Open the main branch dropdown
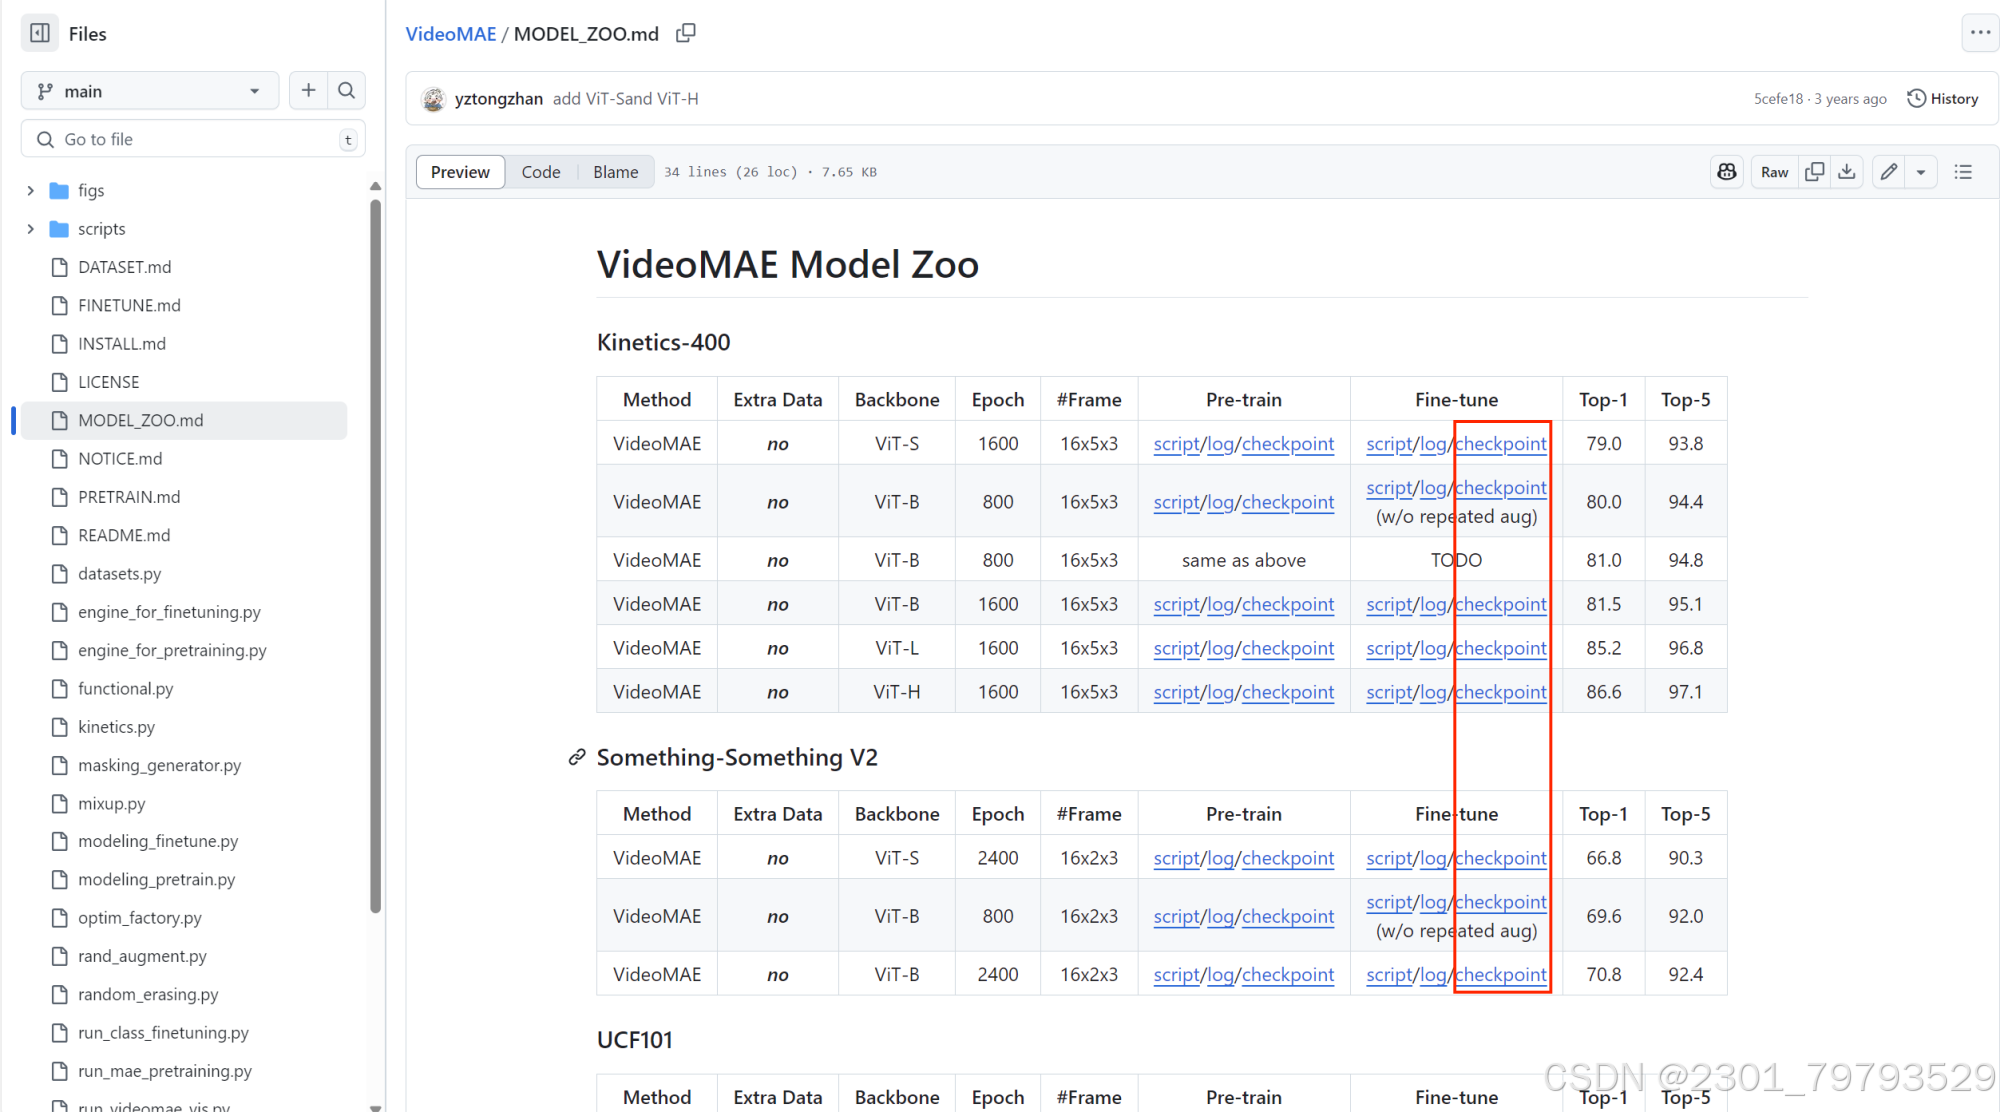Screen dimensions: 2000x1112 tap(149, 90)
